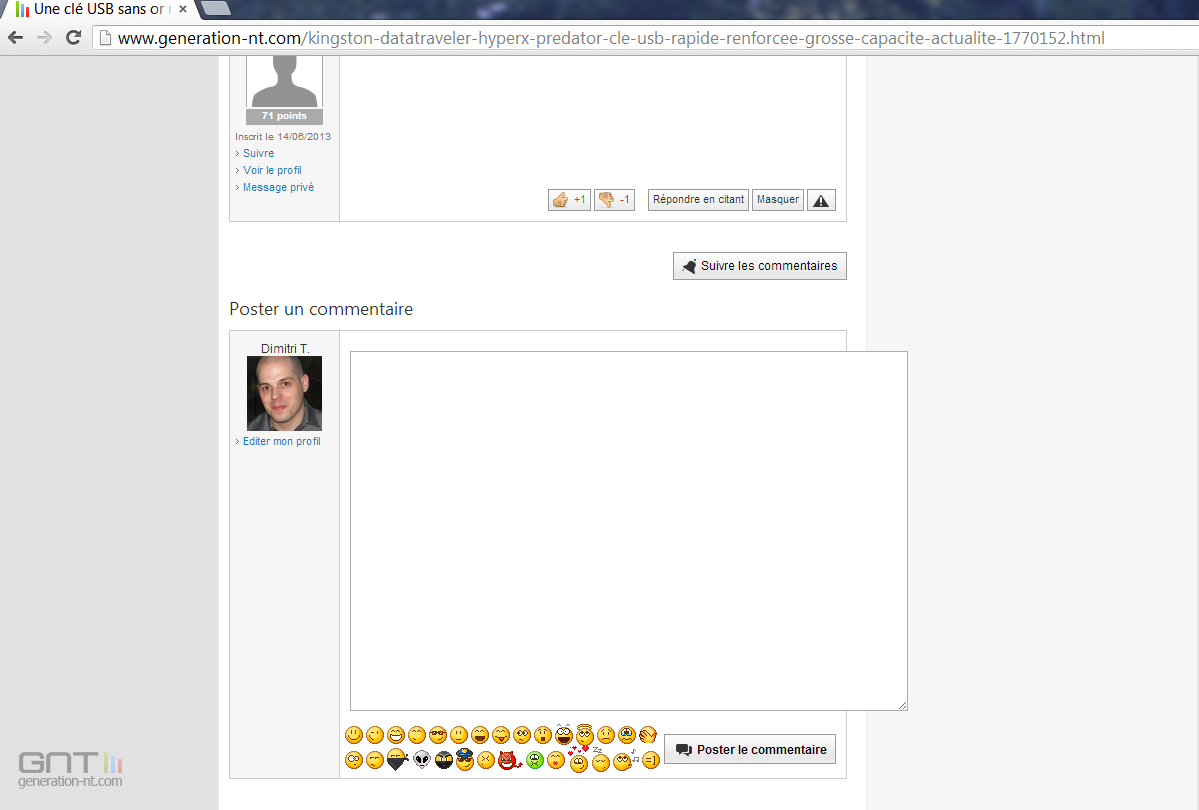Viewport: 1199px width, 810px height.
Task: Insert the grey alien emoticon
Action: (x=422, y=759)
